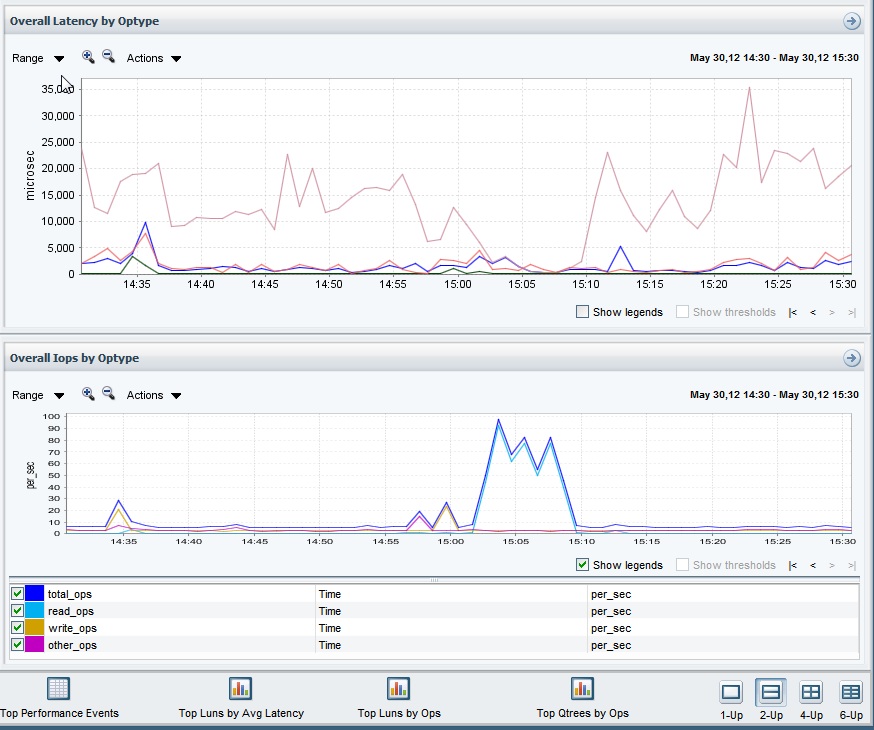This screenshot has height=730, width=874.
Task: Zoom in on the Overall Latency chart
Action: pyautogui.click(x=88, y=56)
